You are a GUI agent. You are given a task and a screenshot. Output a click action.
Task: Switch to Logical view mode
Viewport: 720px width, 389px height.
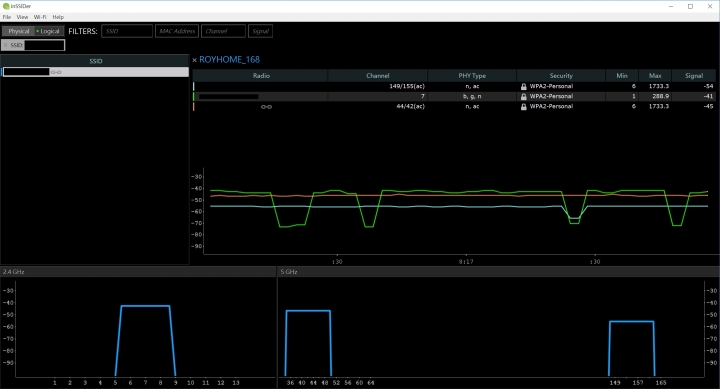49,31
